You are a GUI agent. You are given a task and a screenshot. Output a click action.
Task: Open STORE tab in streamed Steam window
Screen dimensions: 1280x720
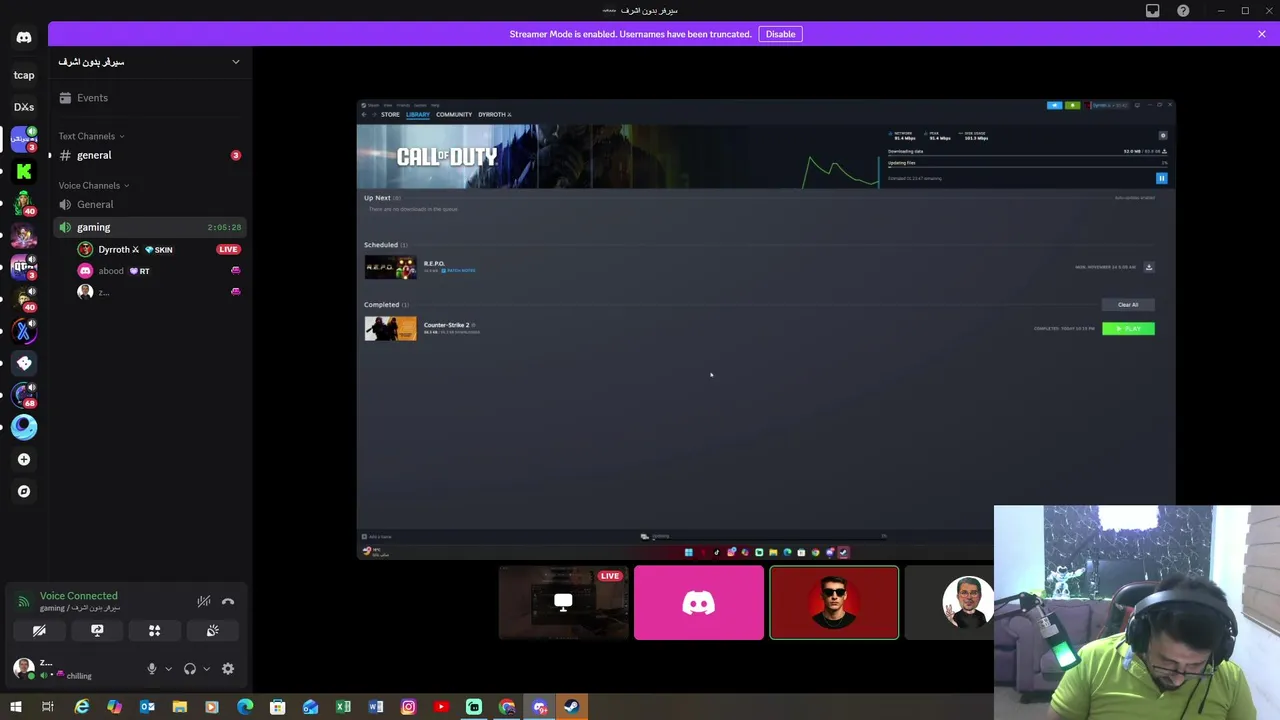390,114
